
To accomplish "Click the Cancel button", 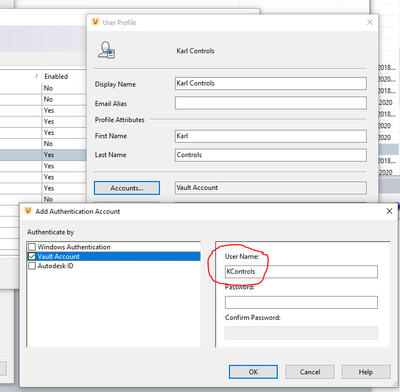I will pyautogui.click(x=310, y=372).
